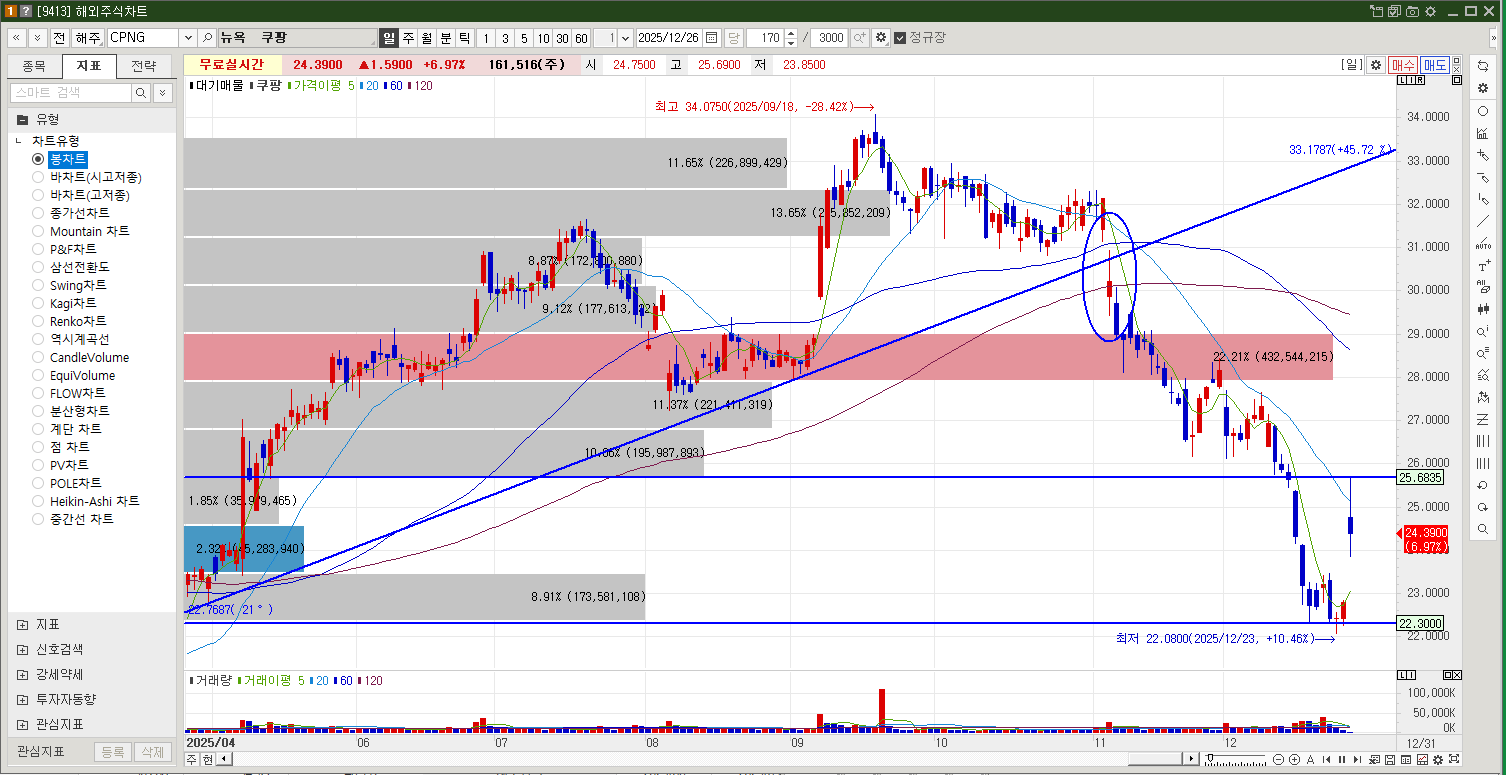Select the 월 monthly period button
Viewport: 1506px width, 775px height.
click(x=427, y=37)
